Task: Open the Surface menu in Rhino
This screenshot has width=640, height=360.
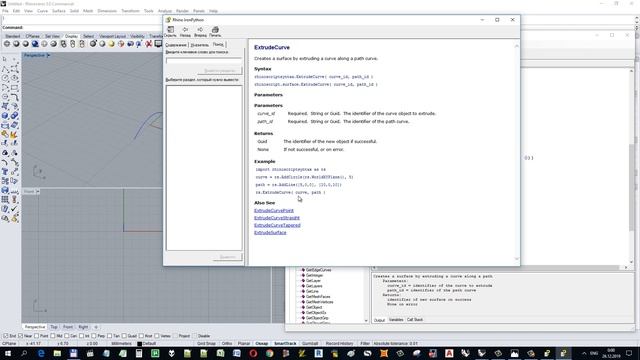Action: [x=59, y=11]
